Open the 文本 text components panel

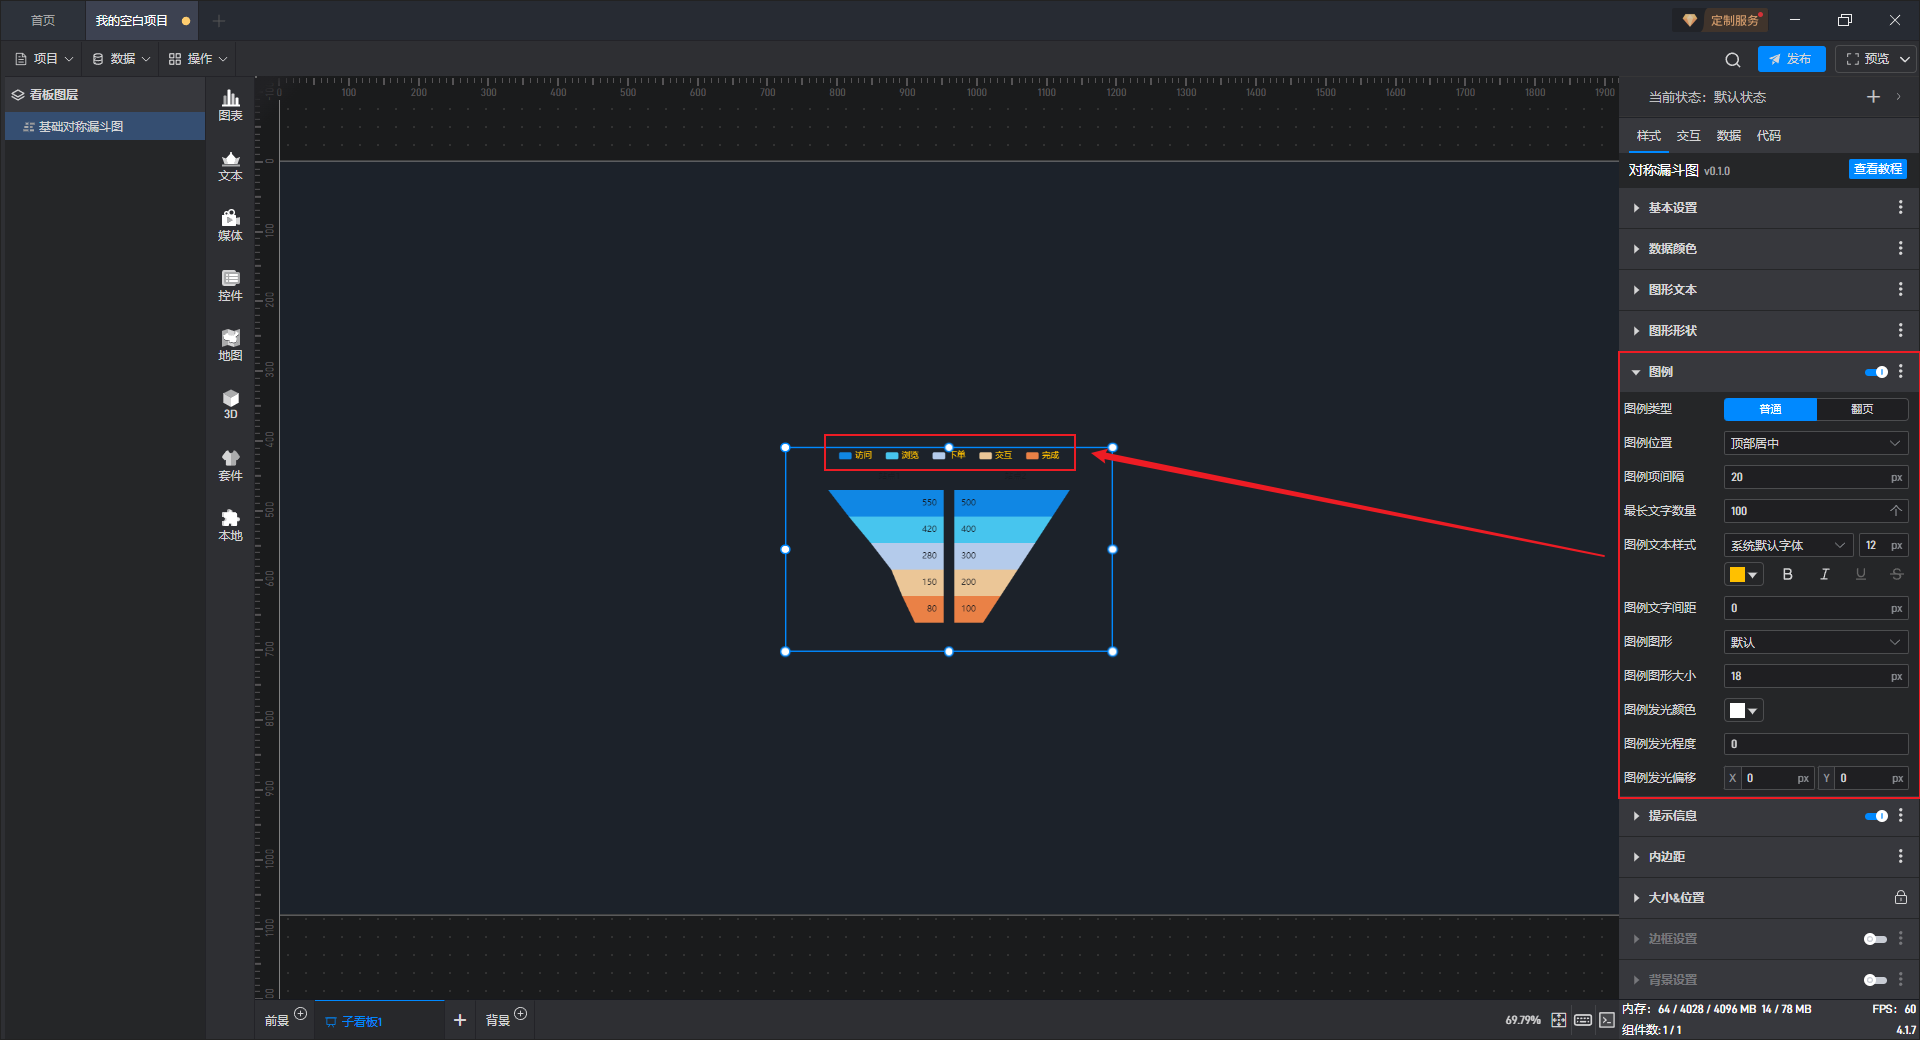(x=230, y=165)
